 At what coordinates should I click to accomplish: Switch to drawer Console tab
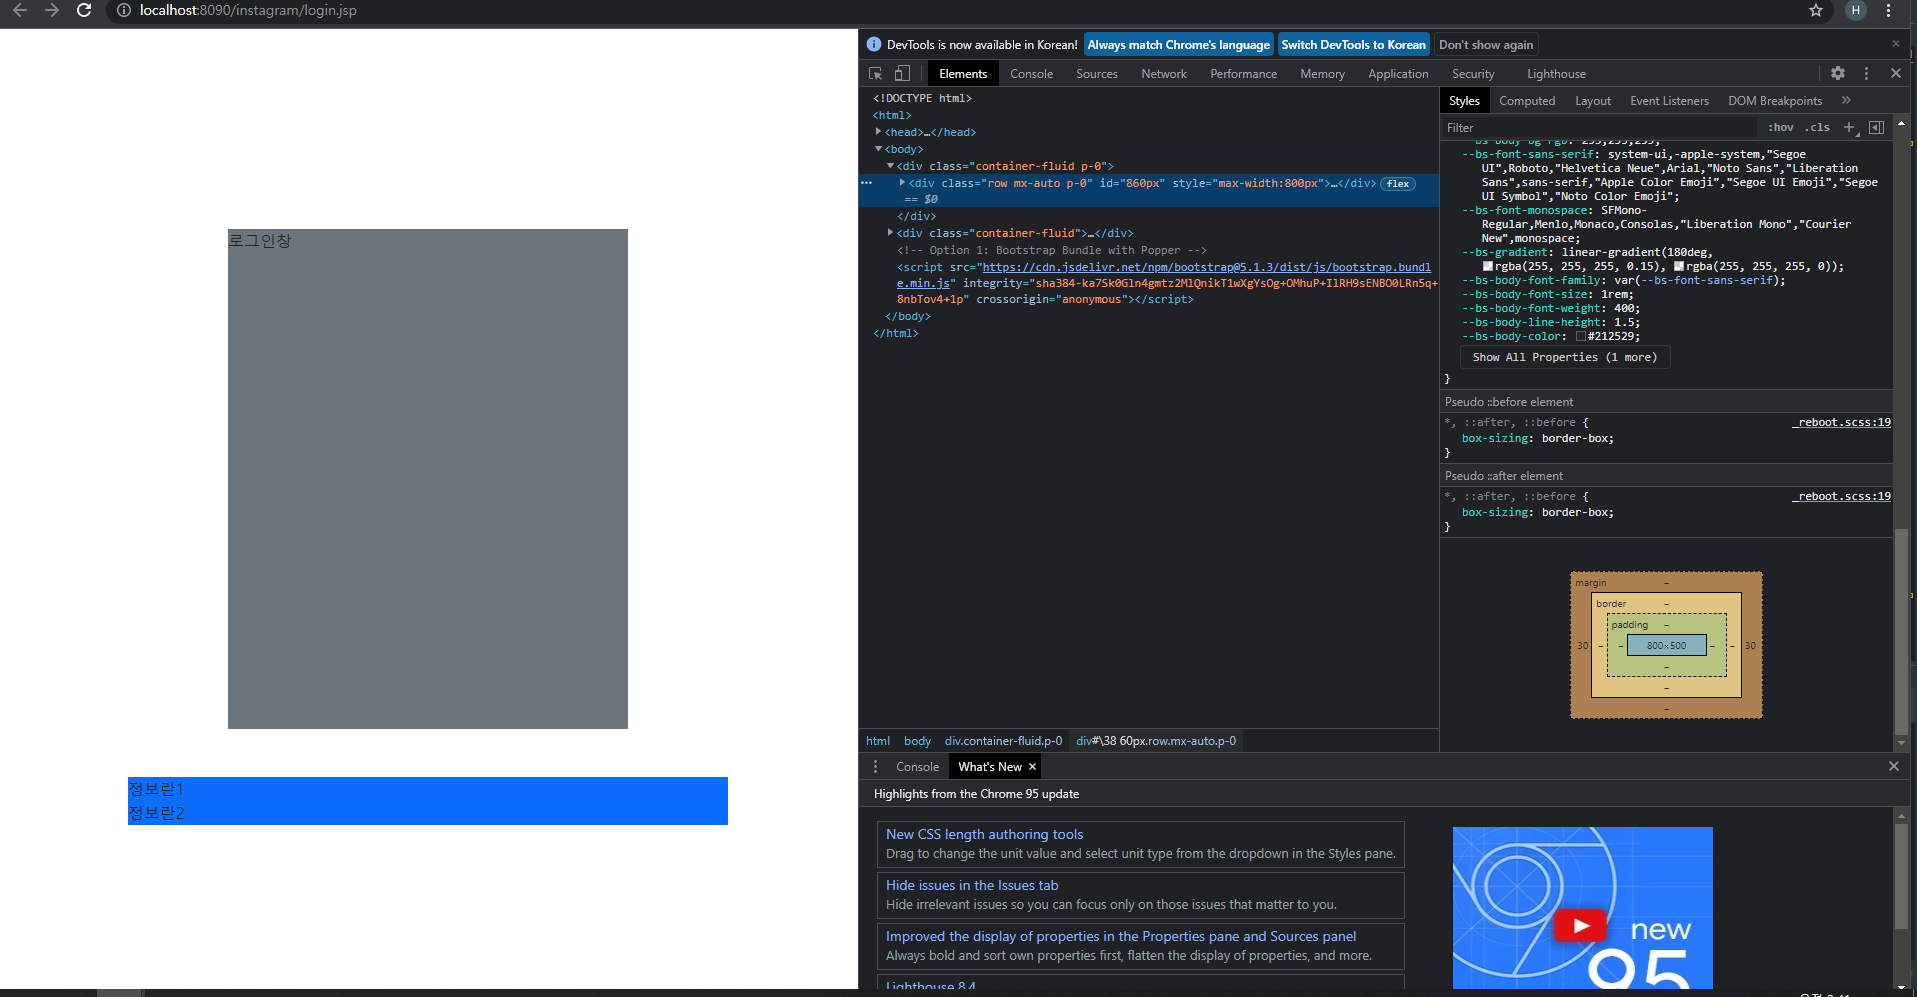(917, 767)
